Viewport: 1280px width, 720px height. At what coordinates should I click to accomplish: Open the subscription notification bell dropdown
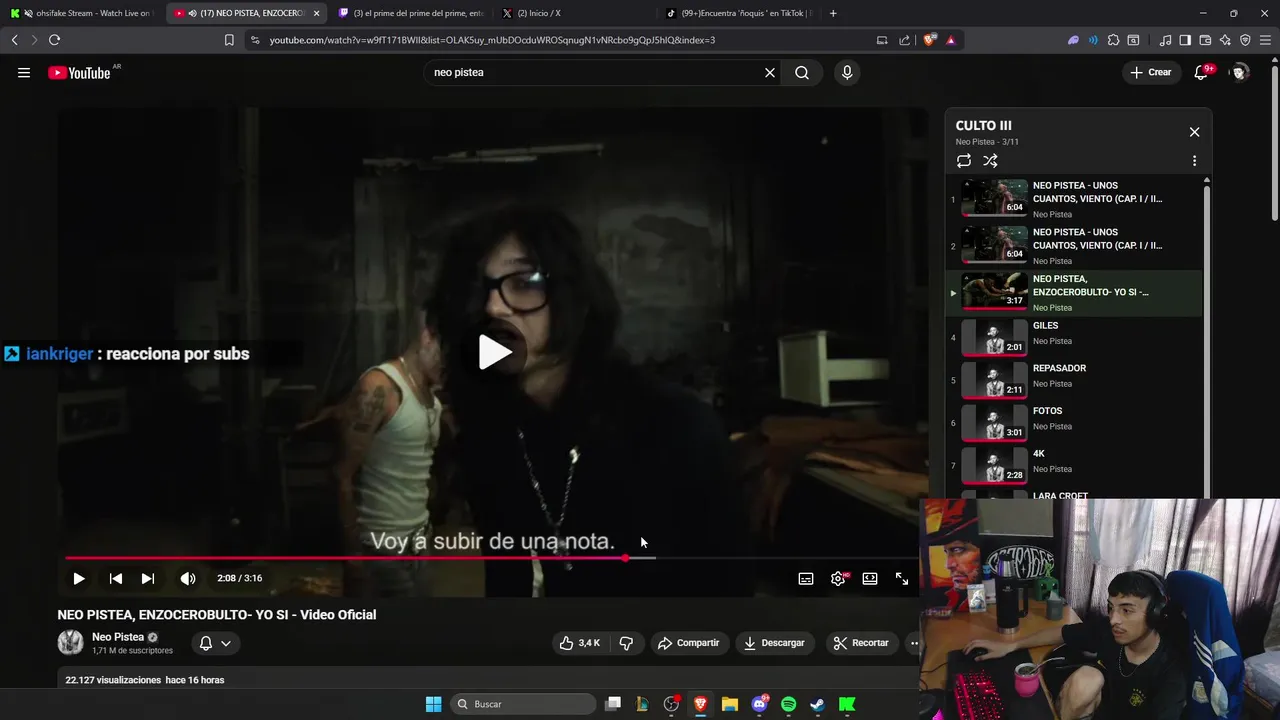point(215,643)
